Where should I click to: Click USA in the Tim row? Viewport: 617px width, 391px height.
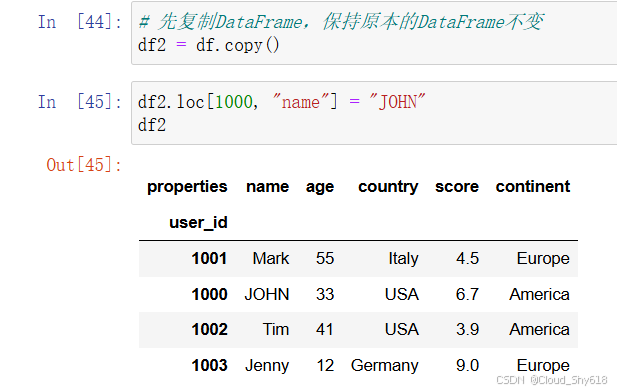(x=402, y=330)
